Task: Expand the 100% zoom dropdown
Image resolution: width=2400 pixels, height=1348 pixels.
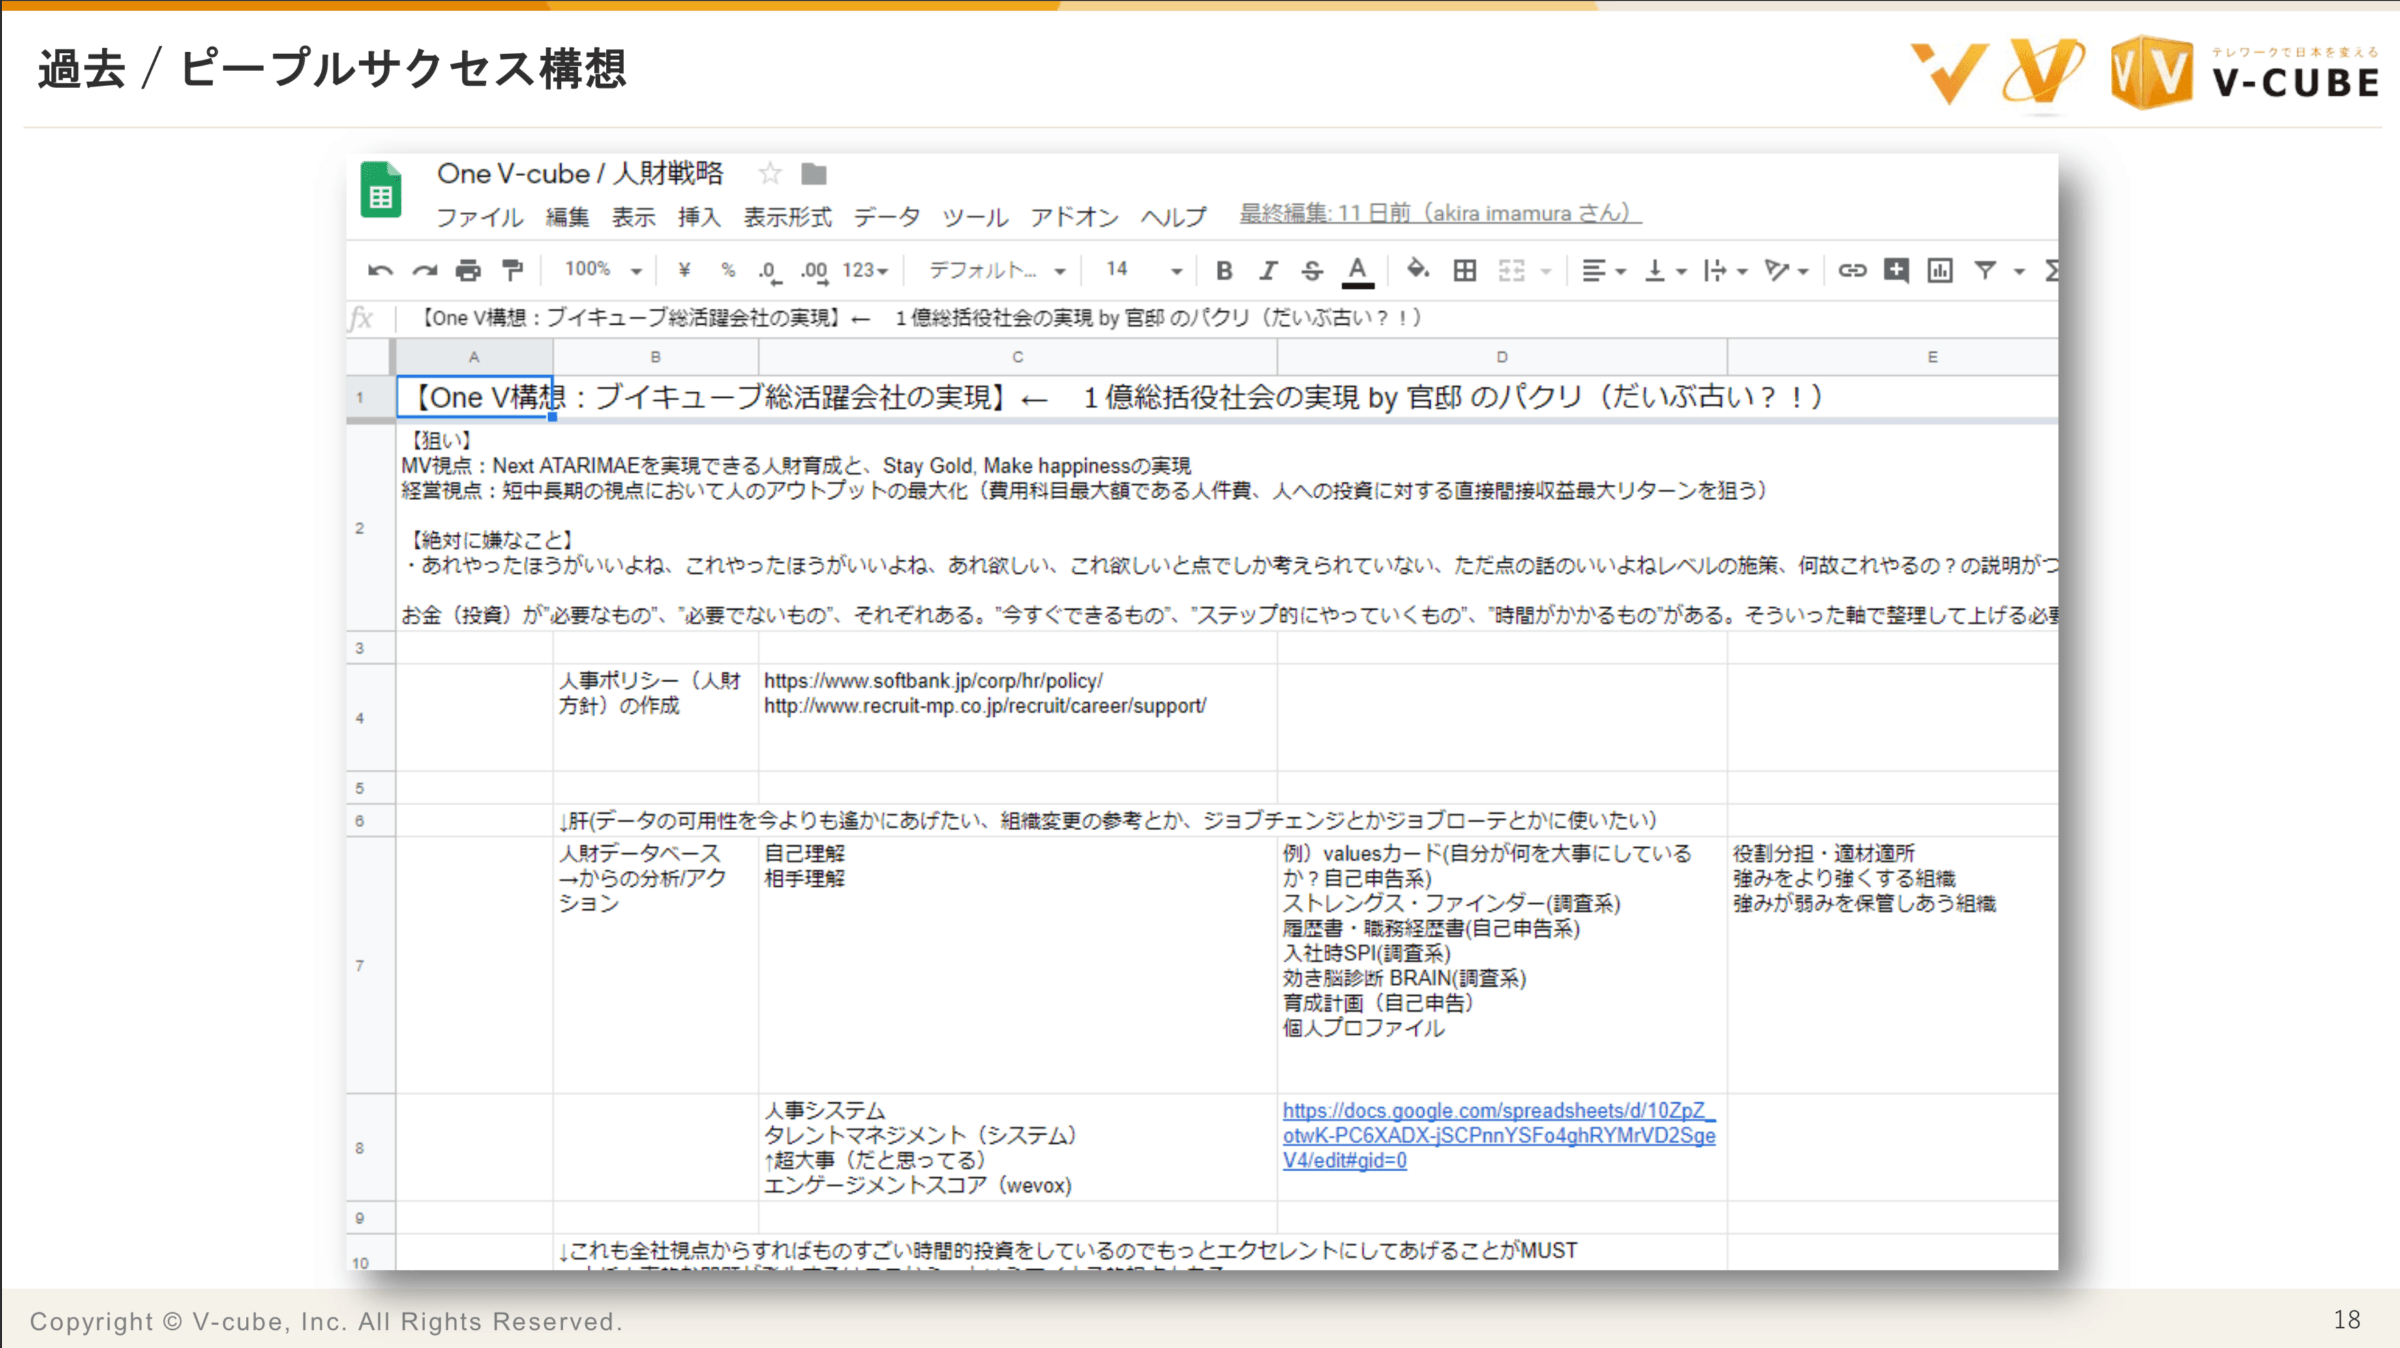Action: (602, 270)
